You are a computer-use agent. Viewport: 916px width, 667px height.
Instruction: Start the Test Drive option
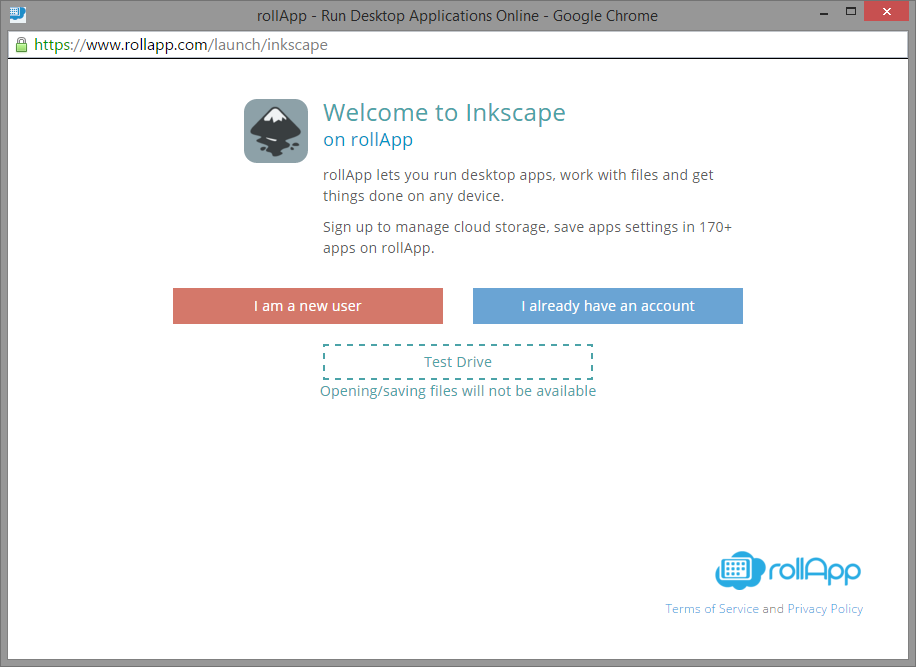click(458, 362)
